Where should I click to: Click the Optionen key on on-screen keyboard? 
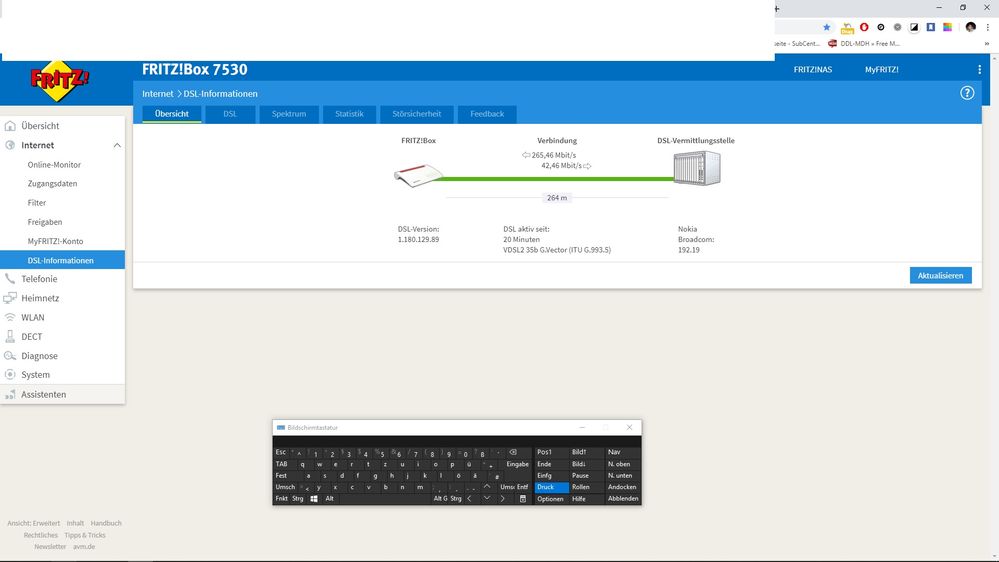coord(551,499)
